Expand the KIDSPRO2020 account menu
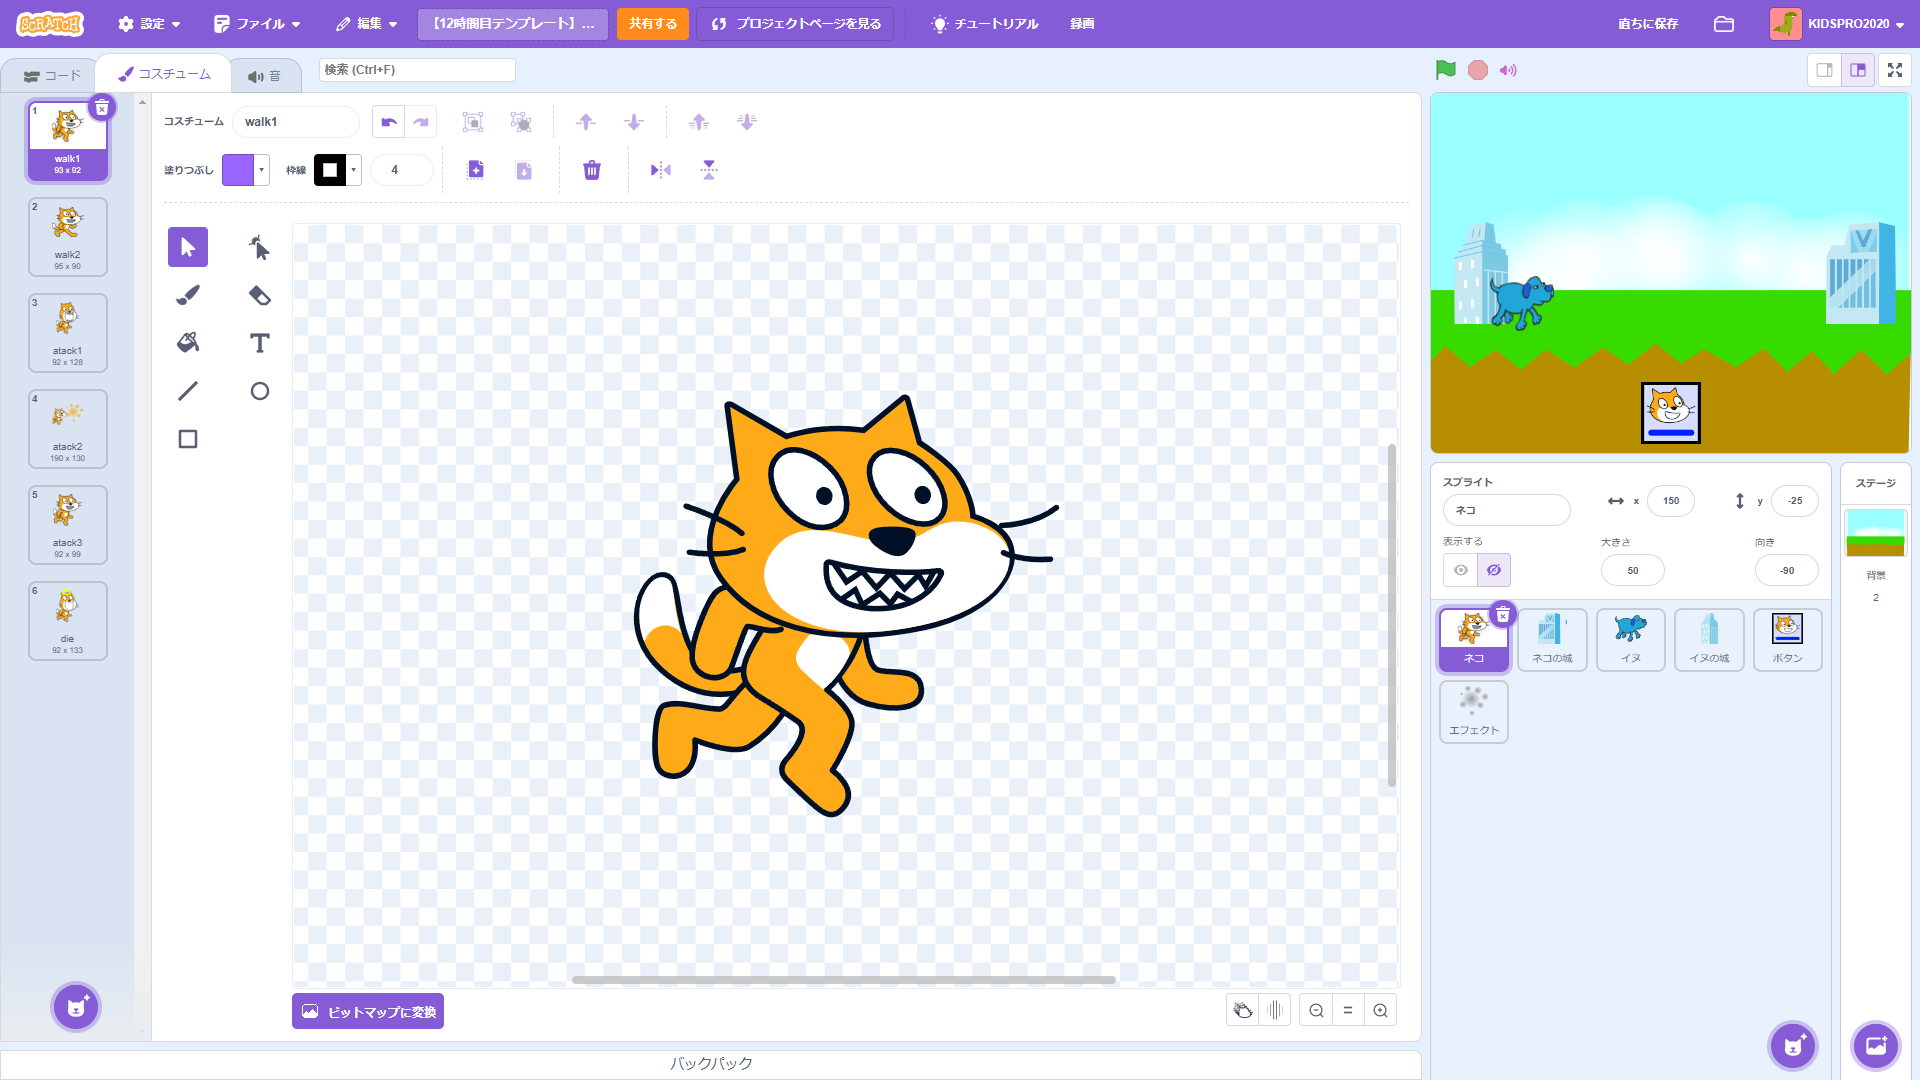 1850,24
